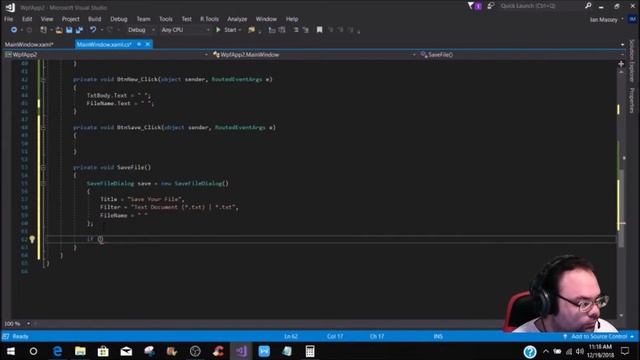Collapse the BtnSave_Click method outline
The width and height of the screenshot is (640, 360).
(x=43, y=128)
